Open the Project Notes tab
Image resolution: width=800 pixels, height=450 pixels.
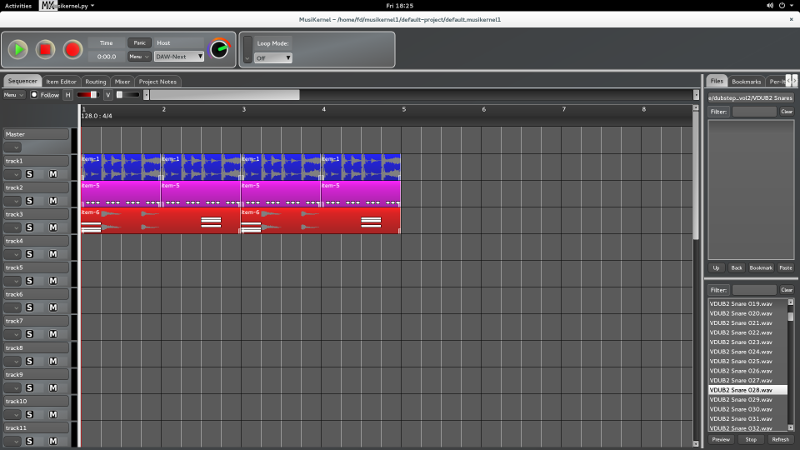158,82
